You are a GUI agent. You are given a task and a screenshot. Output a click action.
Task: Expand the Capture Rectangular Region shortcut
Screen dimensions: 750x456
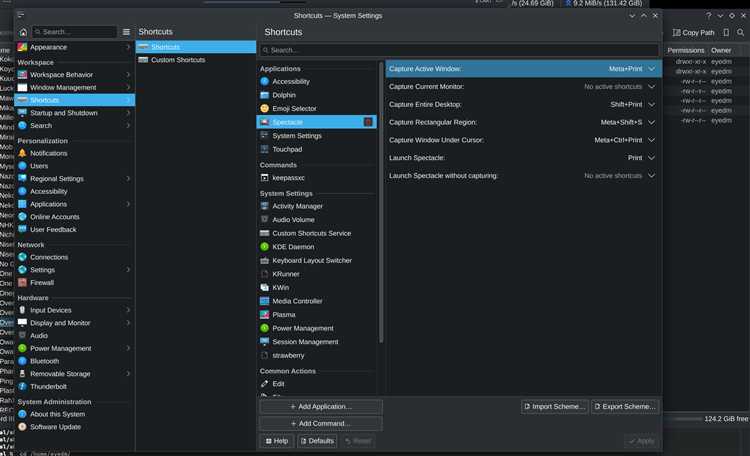651,122
